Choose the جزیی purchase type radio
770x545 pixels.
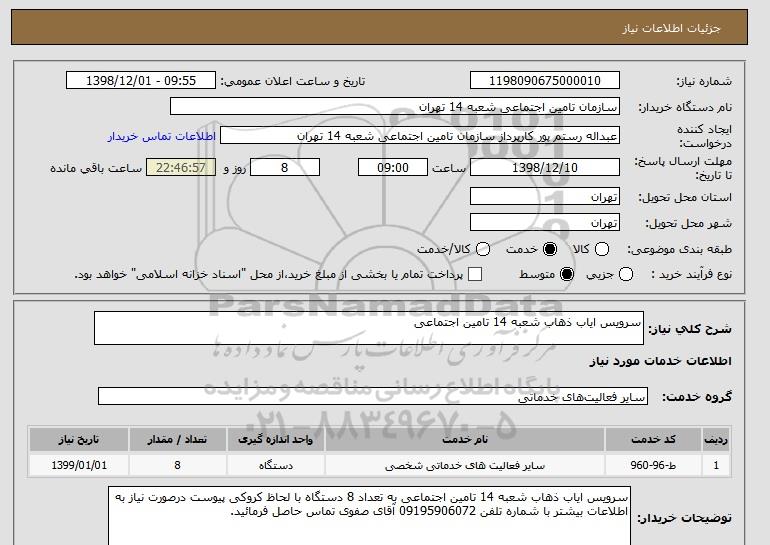click(x=626, y=274)
